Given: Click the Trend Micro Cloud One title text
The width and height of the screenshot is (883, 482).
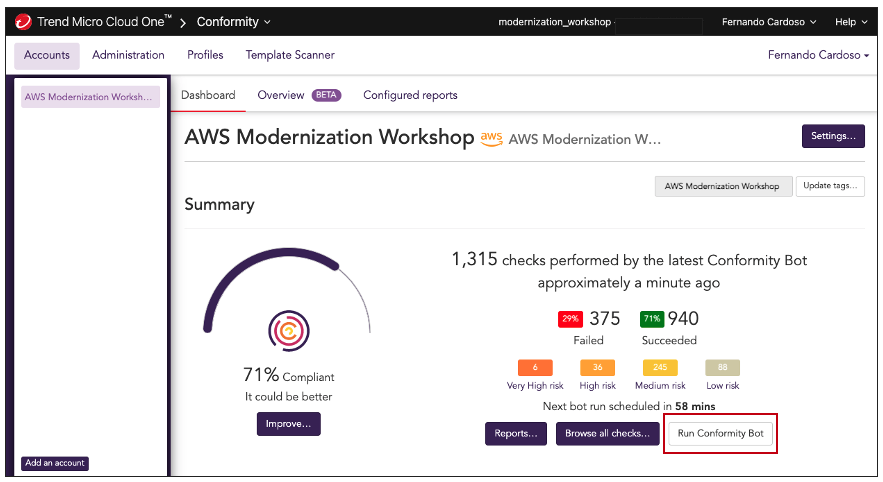Looking at the screenshot, I should coord(104,22).
